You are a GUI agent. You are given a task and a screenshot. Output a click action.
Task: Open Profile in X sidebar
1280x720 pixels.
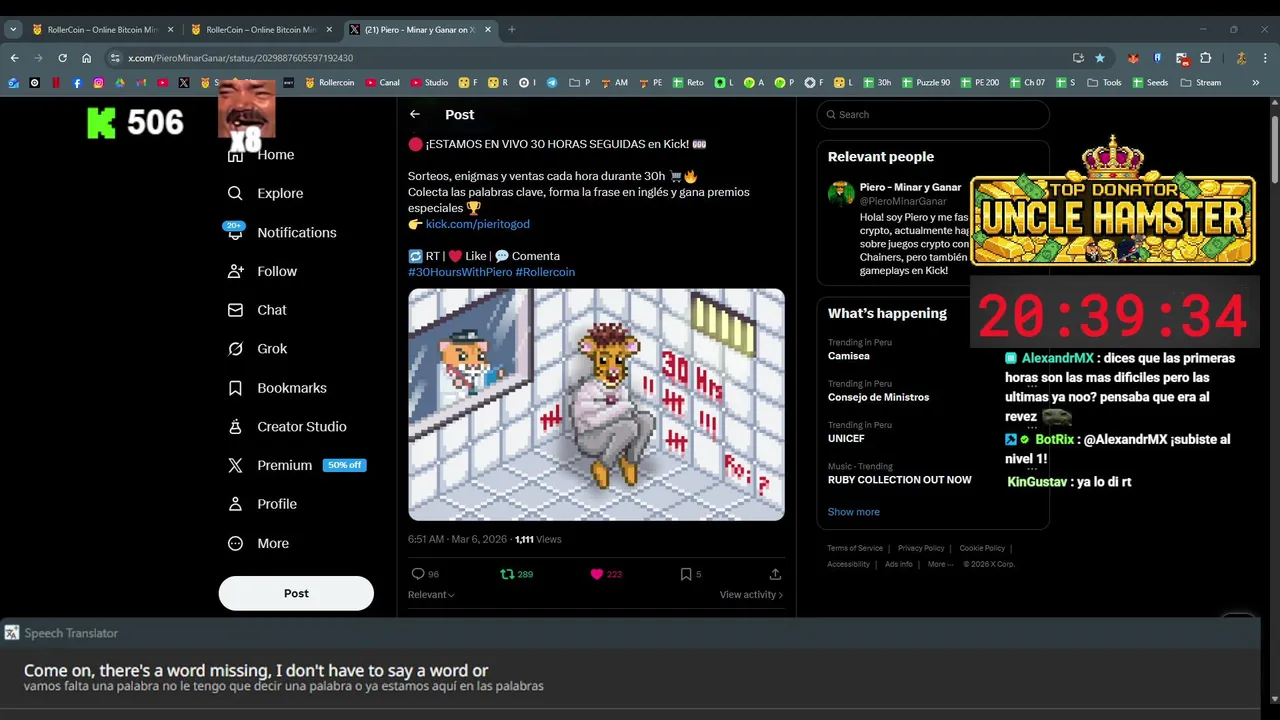262,504
